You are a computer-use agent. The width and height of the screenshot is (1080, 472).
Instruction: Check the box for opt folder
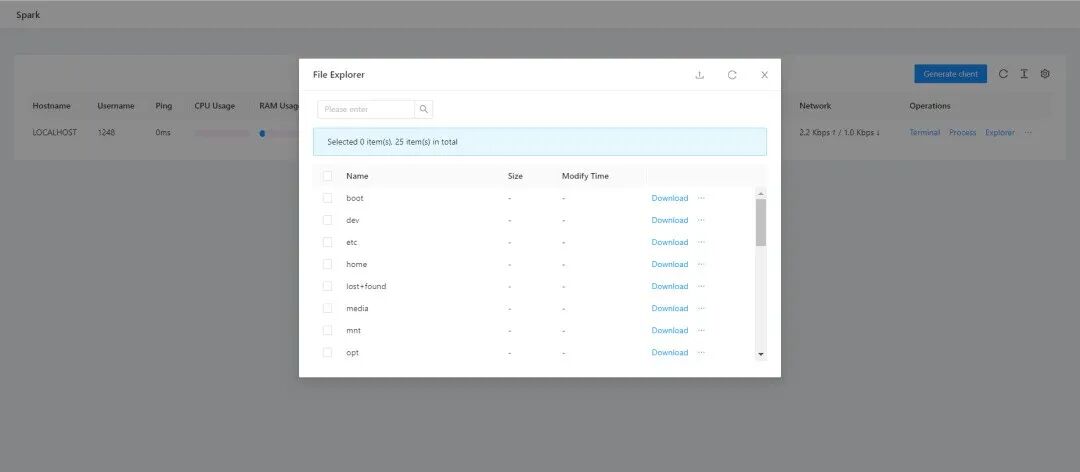[327, 352]
